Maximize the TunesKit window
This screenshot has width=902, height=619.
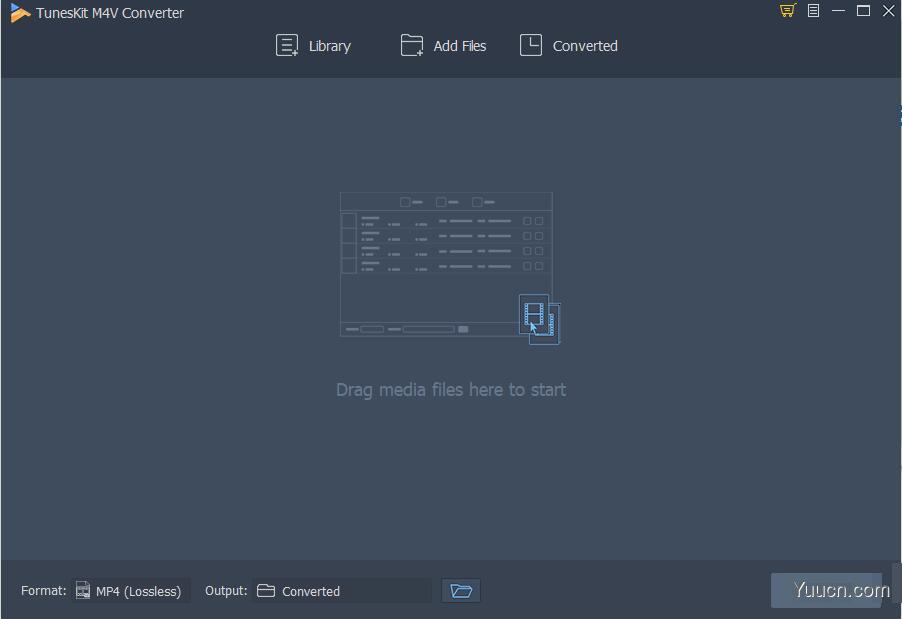tap(863, 11)
